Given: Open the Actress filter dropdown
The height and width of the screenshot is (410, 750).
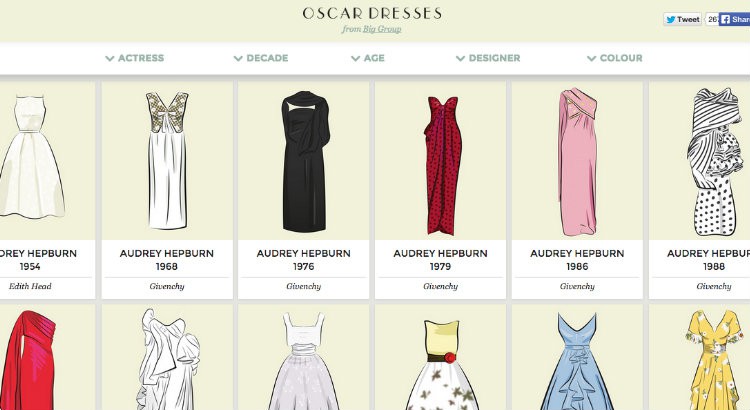Looking at the screenshot, I should [x=134, y=58].
